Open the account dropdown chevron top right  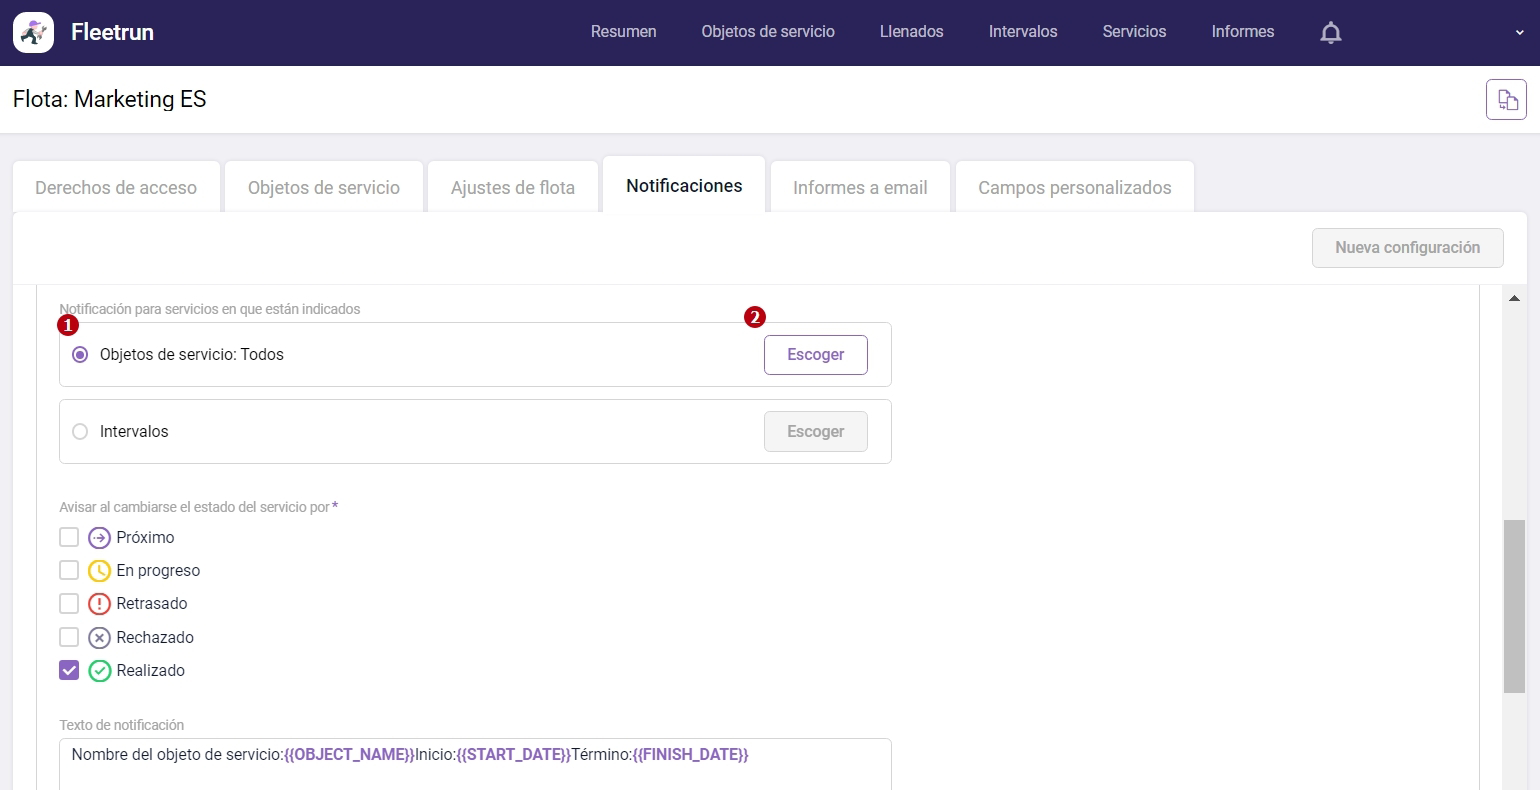tap(1519, 32)
